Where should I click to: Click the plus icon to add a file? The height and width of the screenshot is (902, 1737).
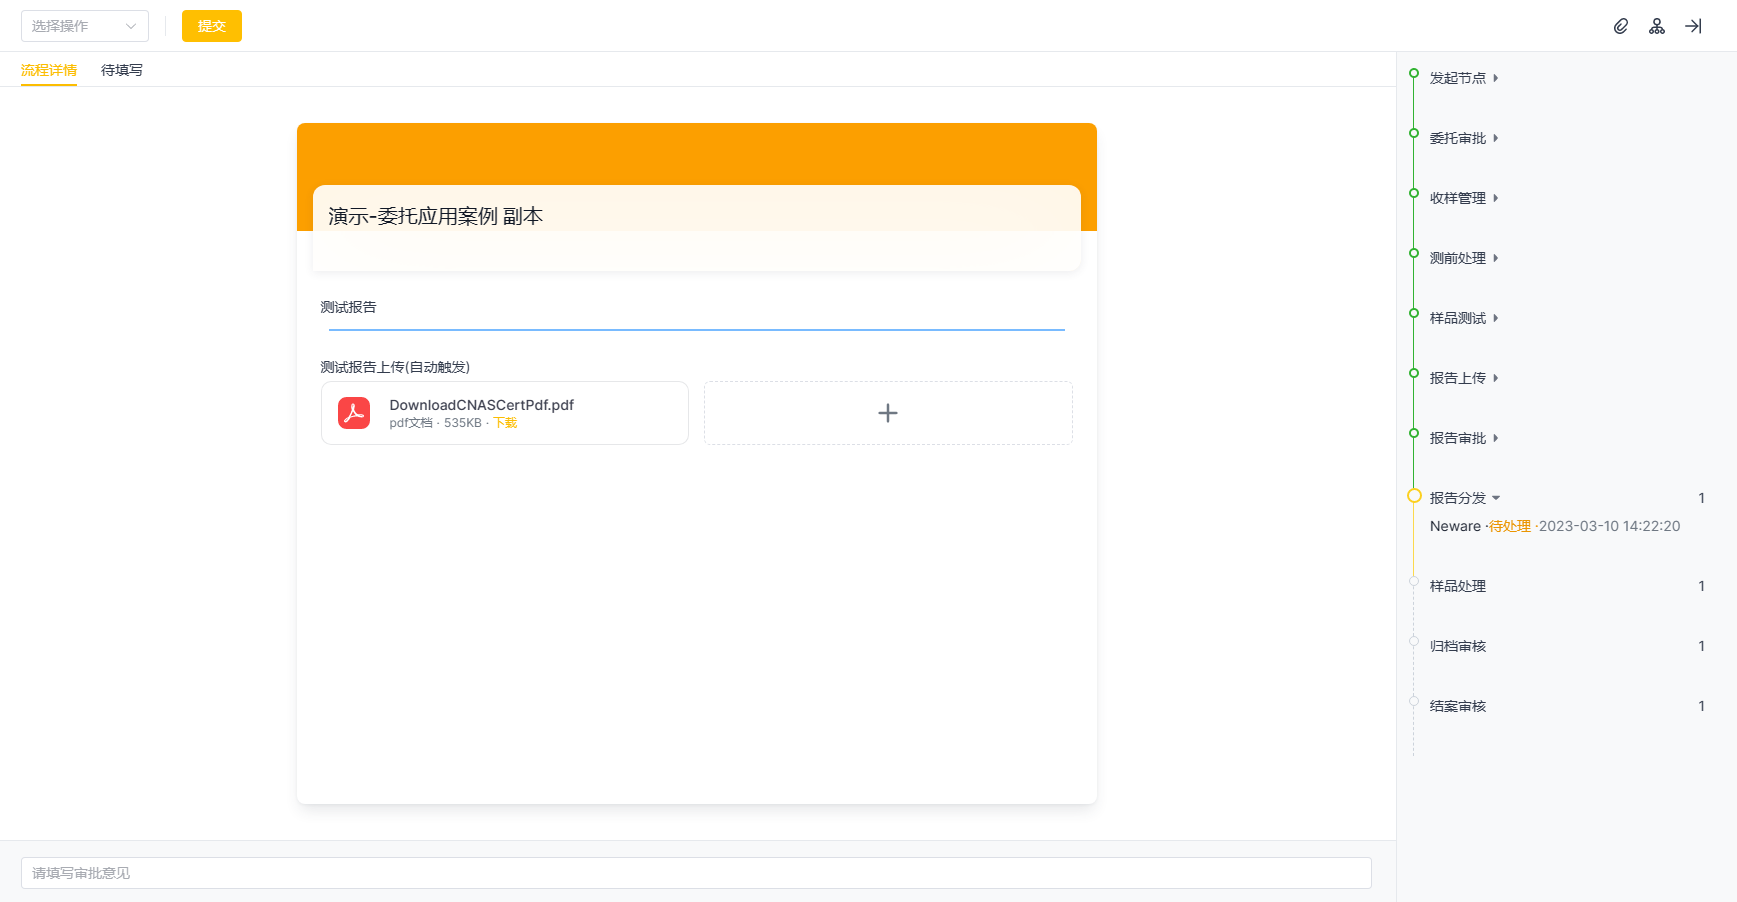pyautogui.click(x=888, y=413)
